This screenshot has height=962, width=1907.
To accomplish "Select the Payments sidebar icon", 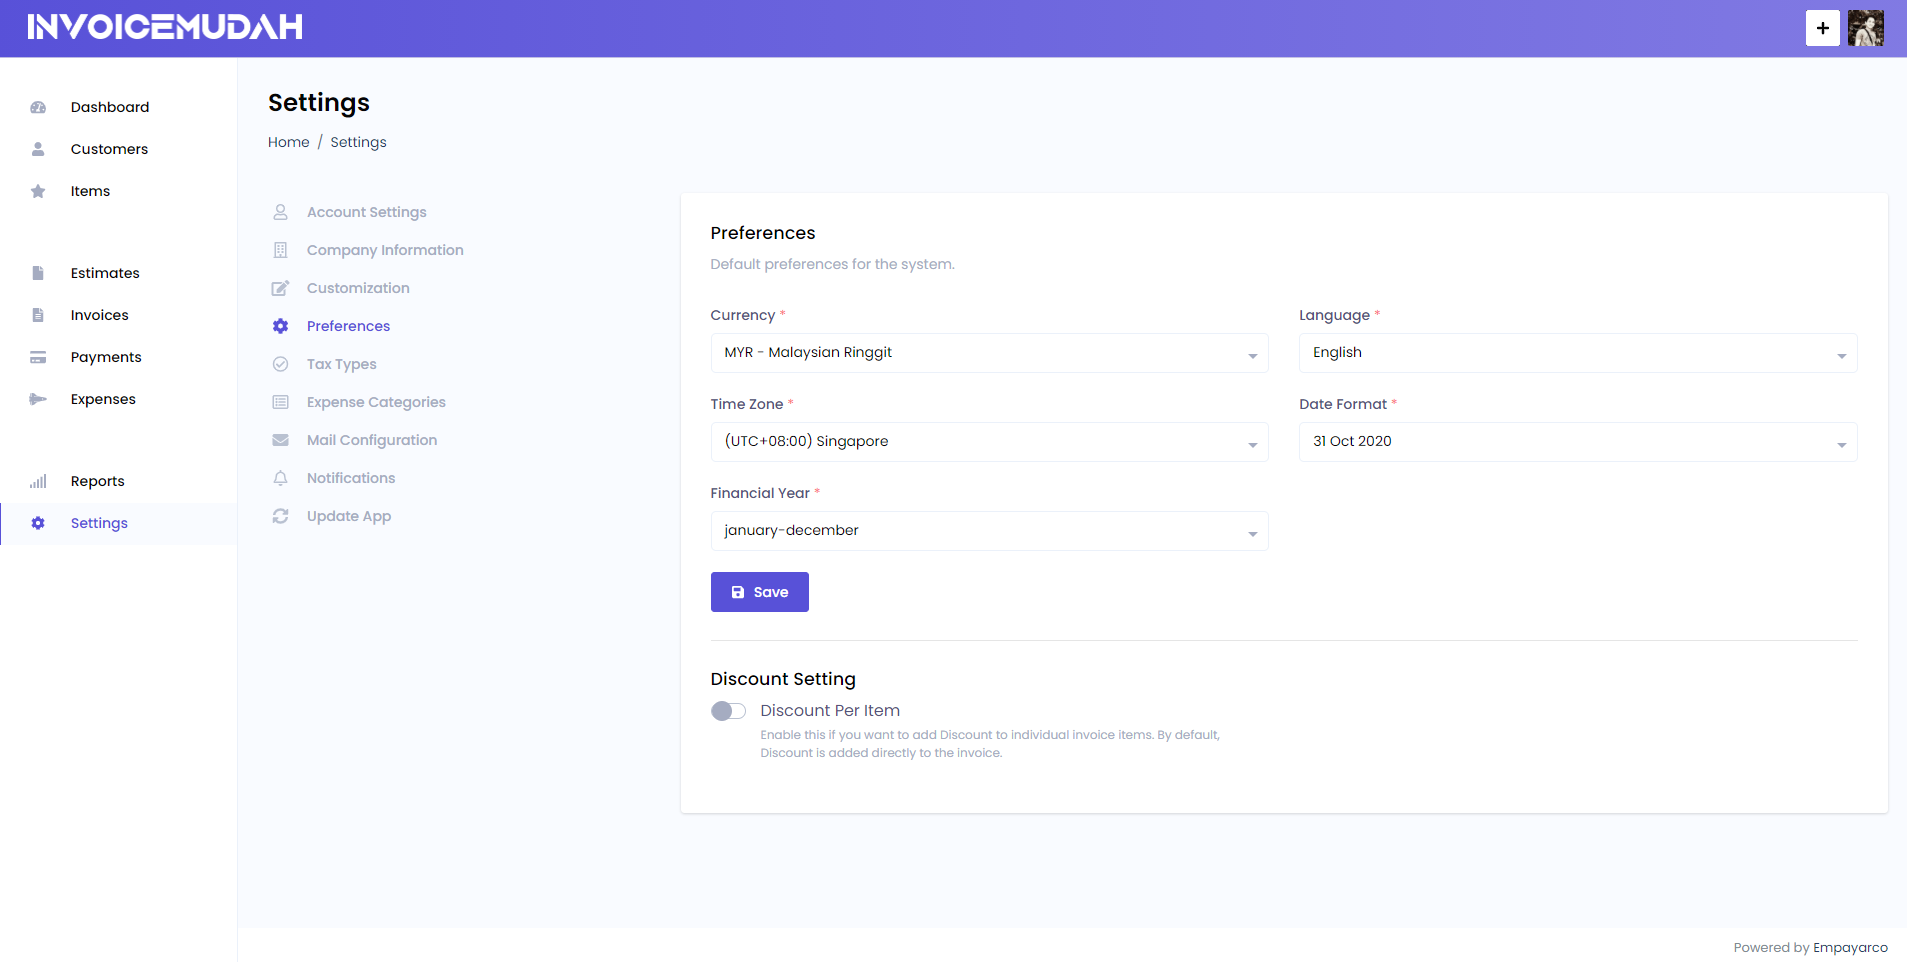I will [x=38, y=357].
